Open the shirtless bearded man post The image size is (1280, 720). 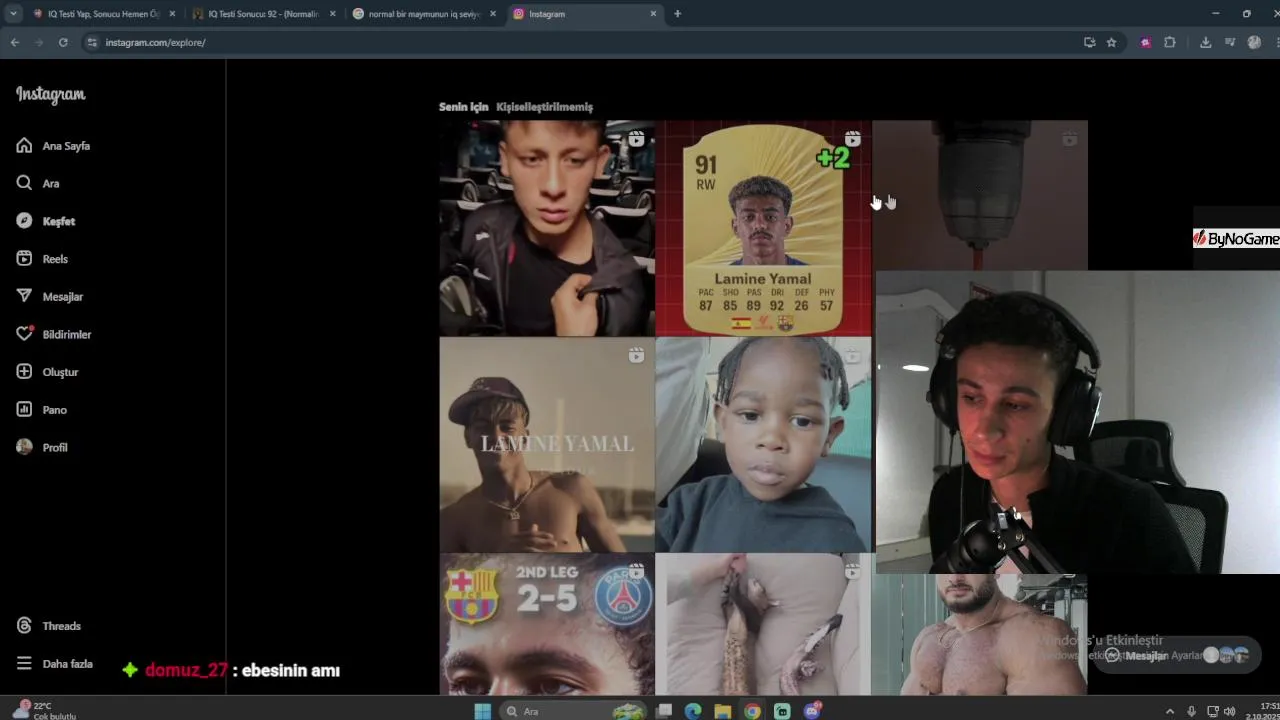tap(980, 635)
